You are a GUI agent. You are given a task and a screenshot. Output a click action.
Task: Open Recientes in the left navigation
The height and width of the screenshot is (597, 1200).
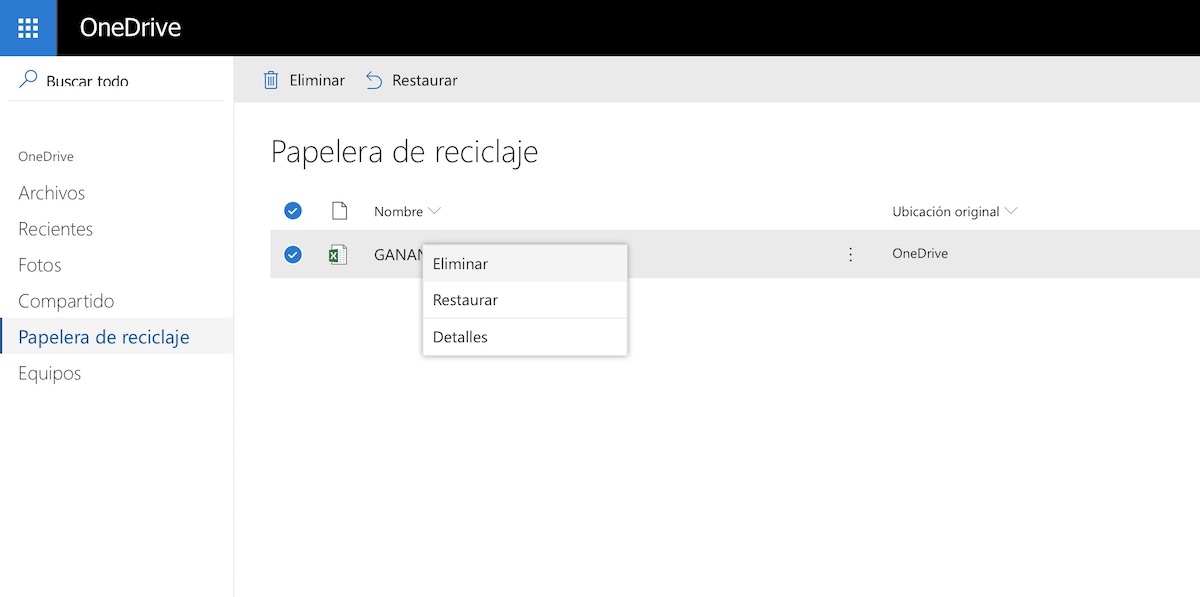[56, 229]
